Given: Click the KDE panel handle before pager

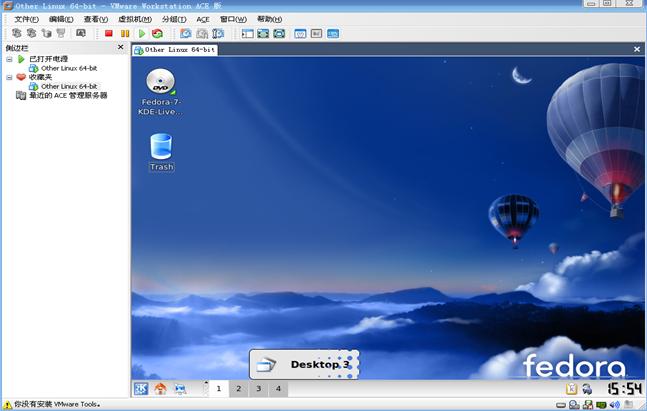Looking at the screenshot, I should point(205,389).
